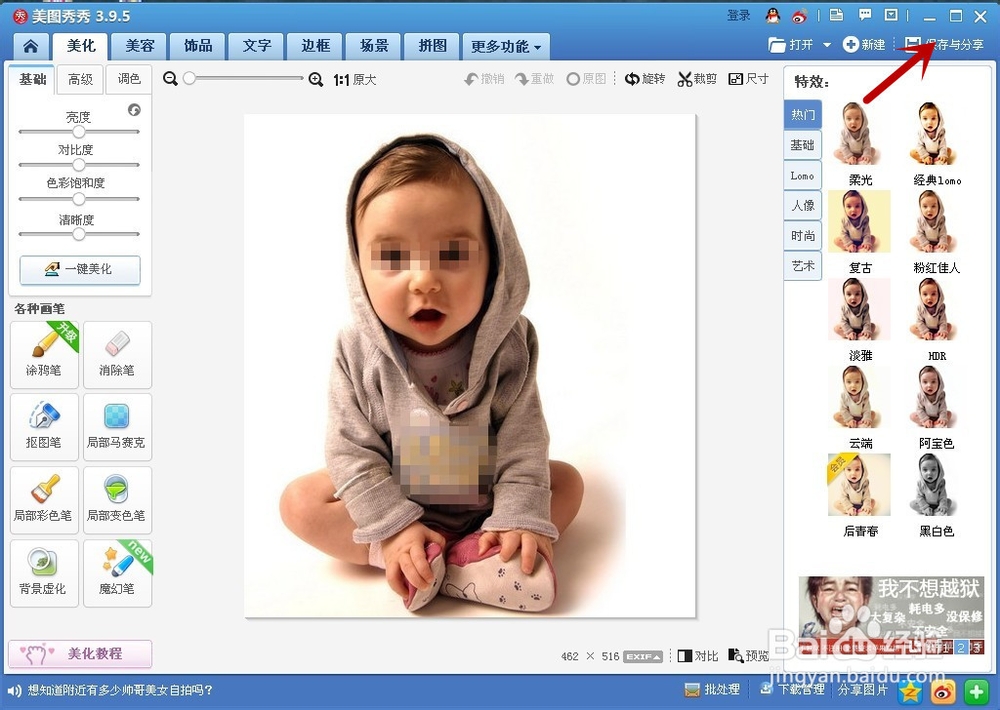Reset adjustments with the circular arrow icon
The width and height of the screenshot is (1000, 710).
click(x=134, y=110)
